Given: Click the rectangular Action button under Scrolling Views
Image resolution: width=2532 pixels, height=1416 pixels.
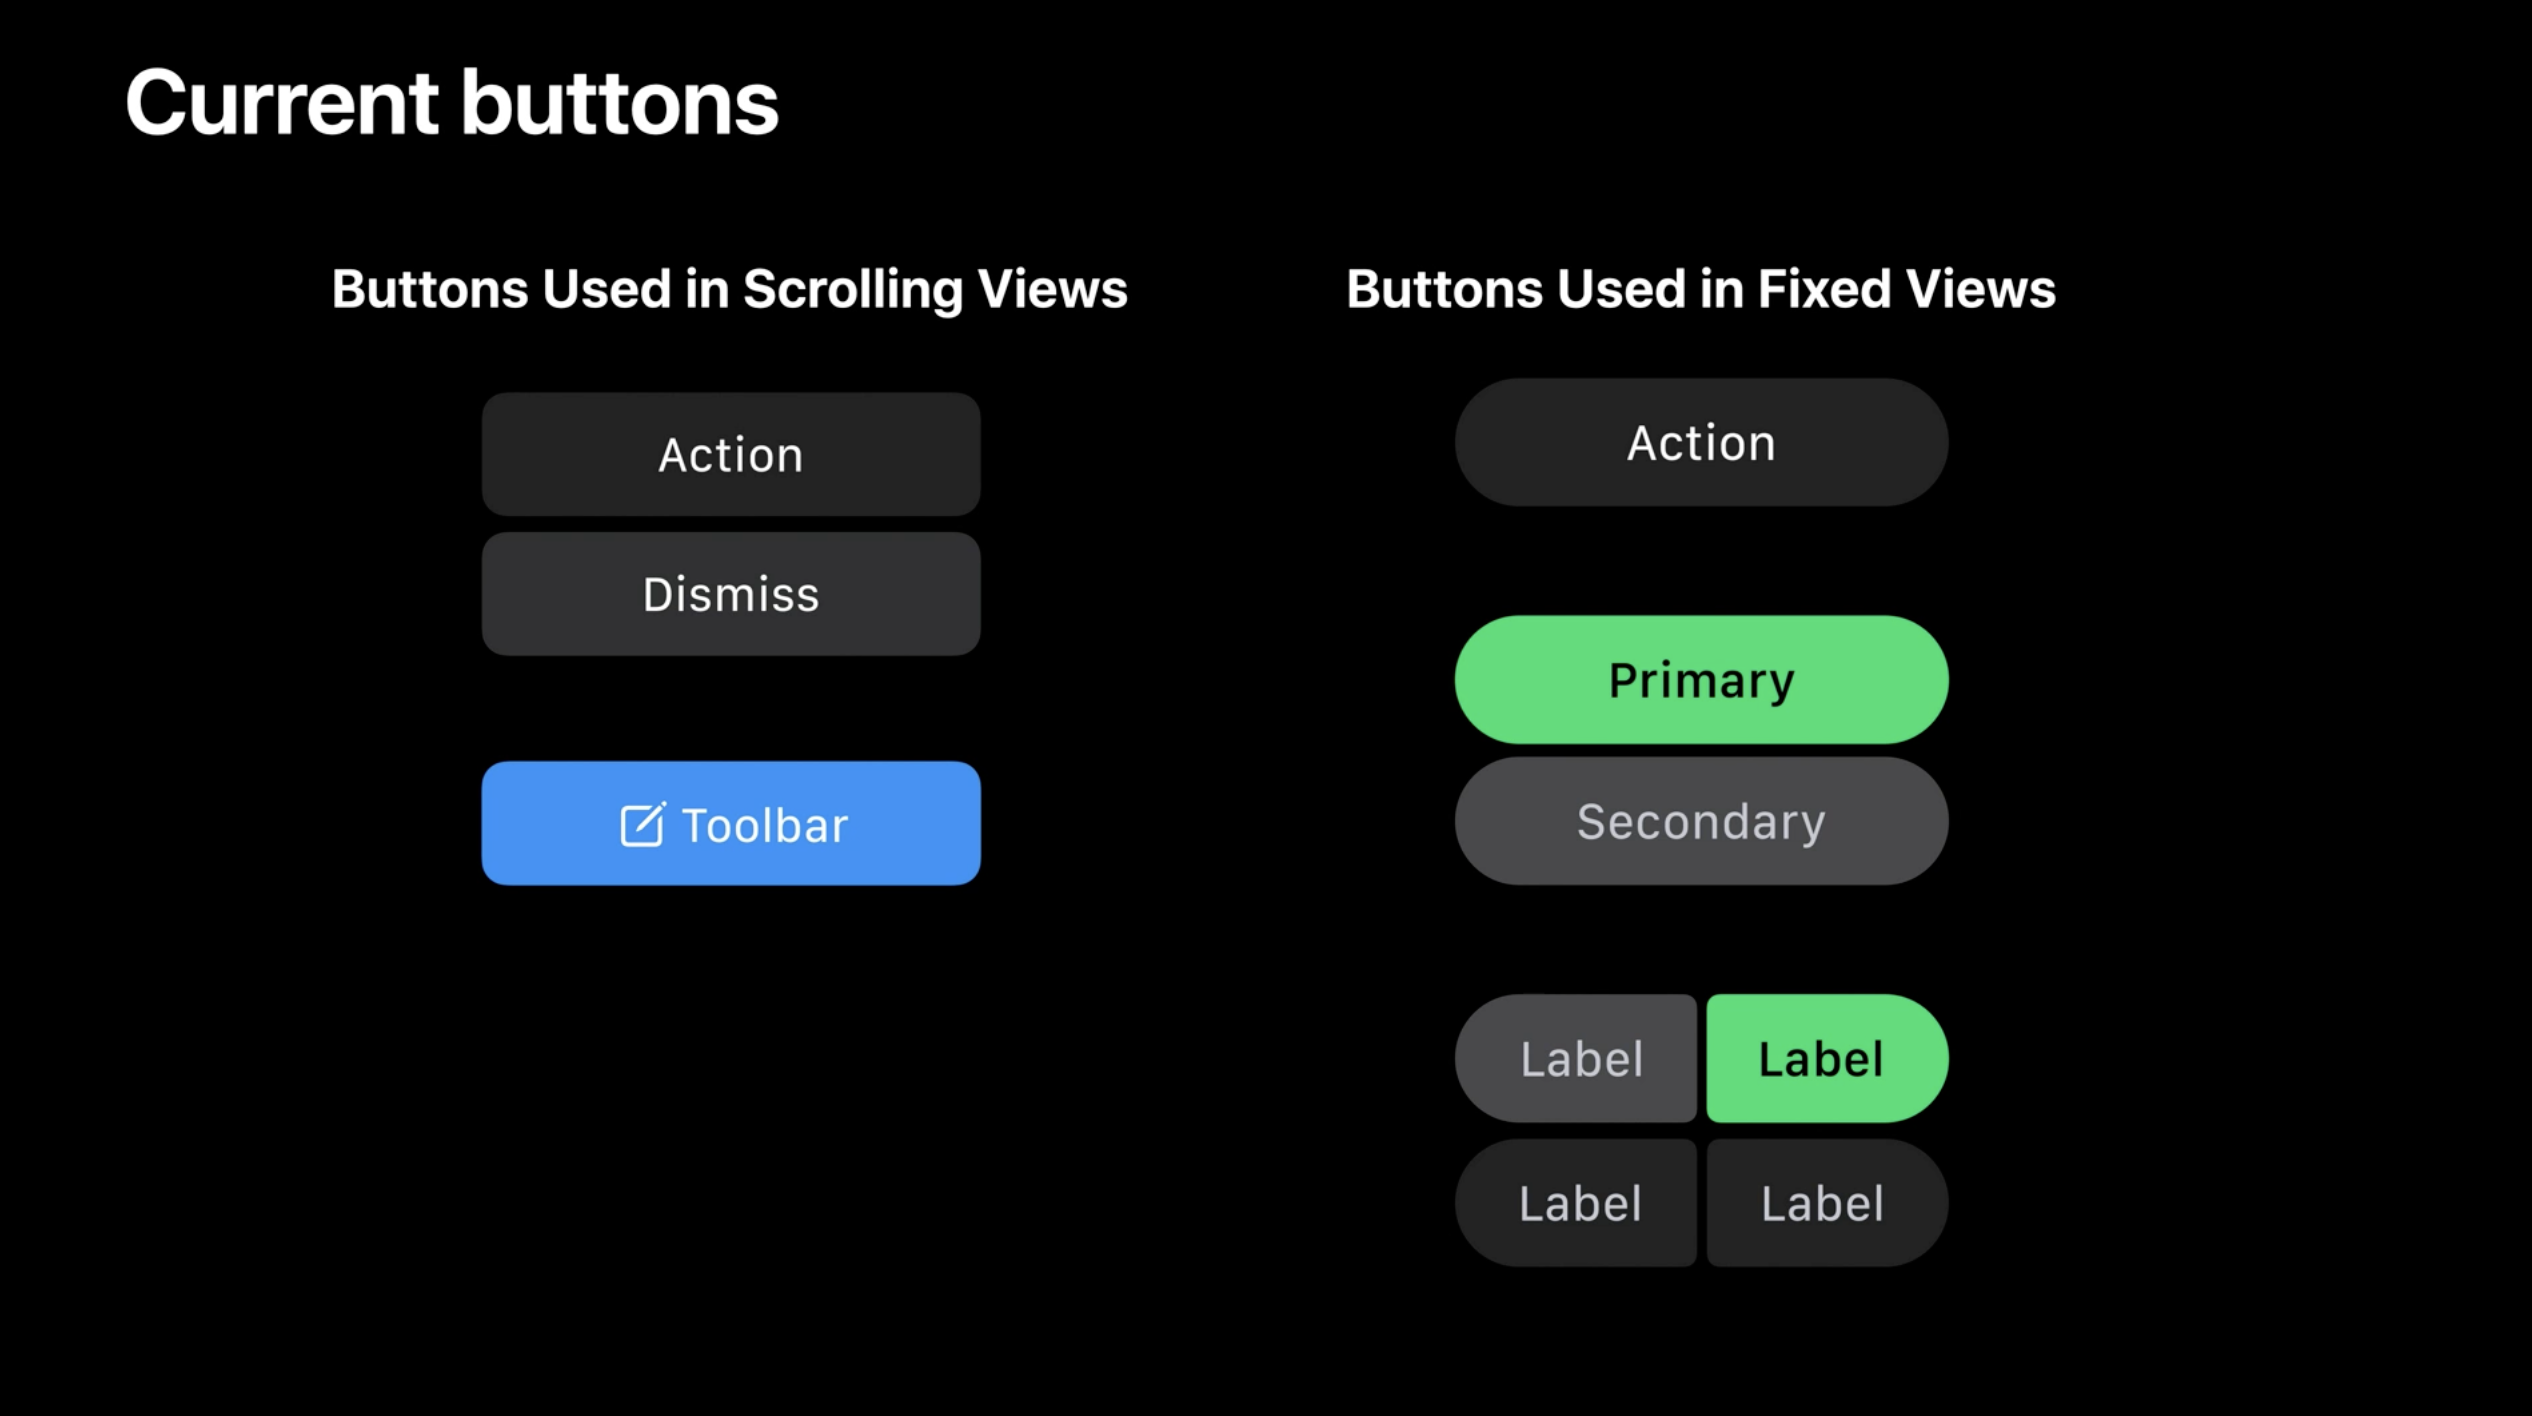Looking at the screenshot, I should pyautogui.click(x=731, y=455).
